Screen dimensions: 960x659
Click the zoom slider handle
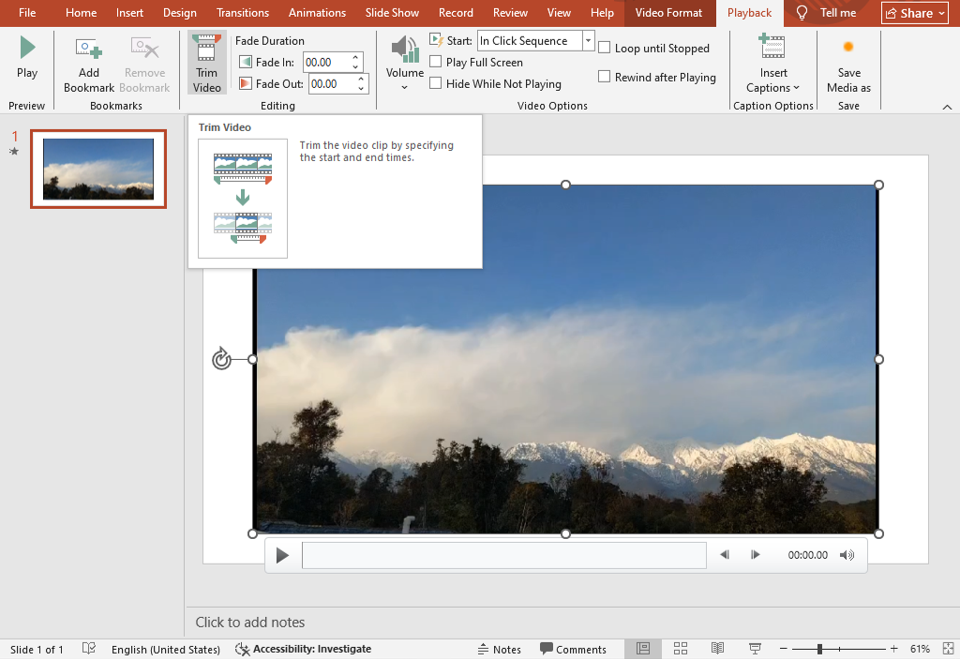(x=819, y=649)
